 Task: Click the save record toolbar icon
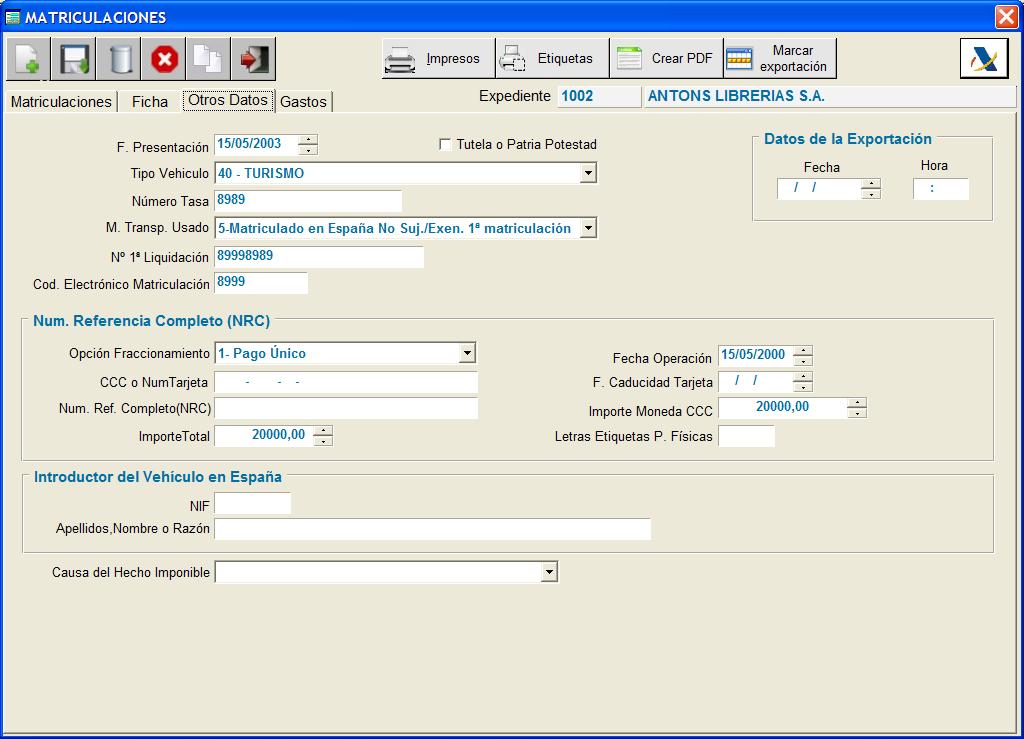73,59
